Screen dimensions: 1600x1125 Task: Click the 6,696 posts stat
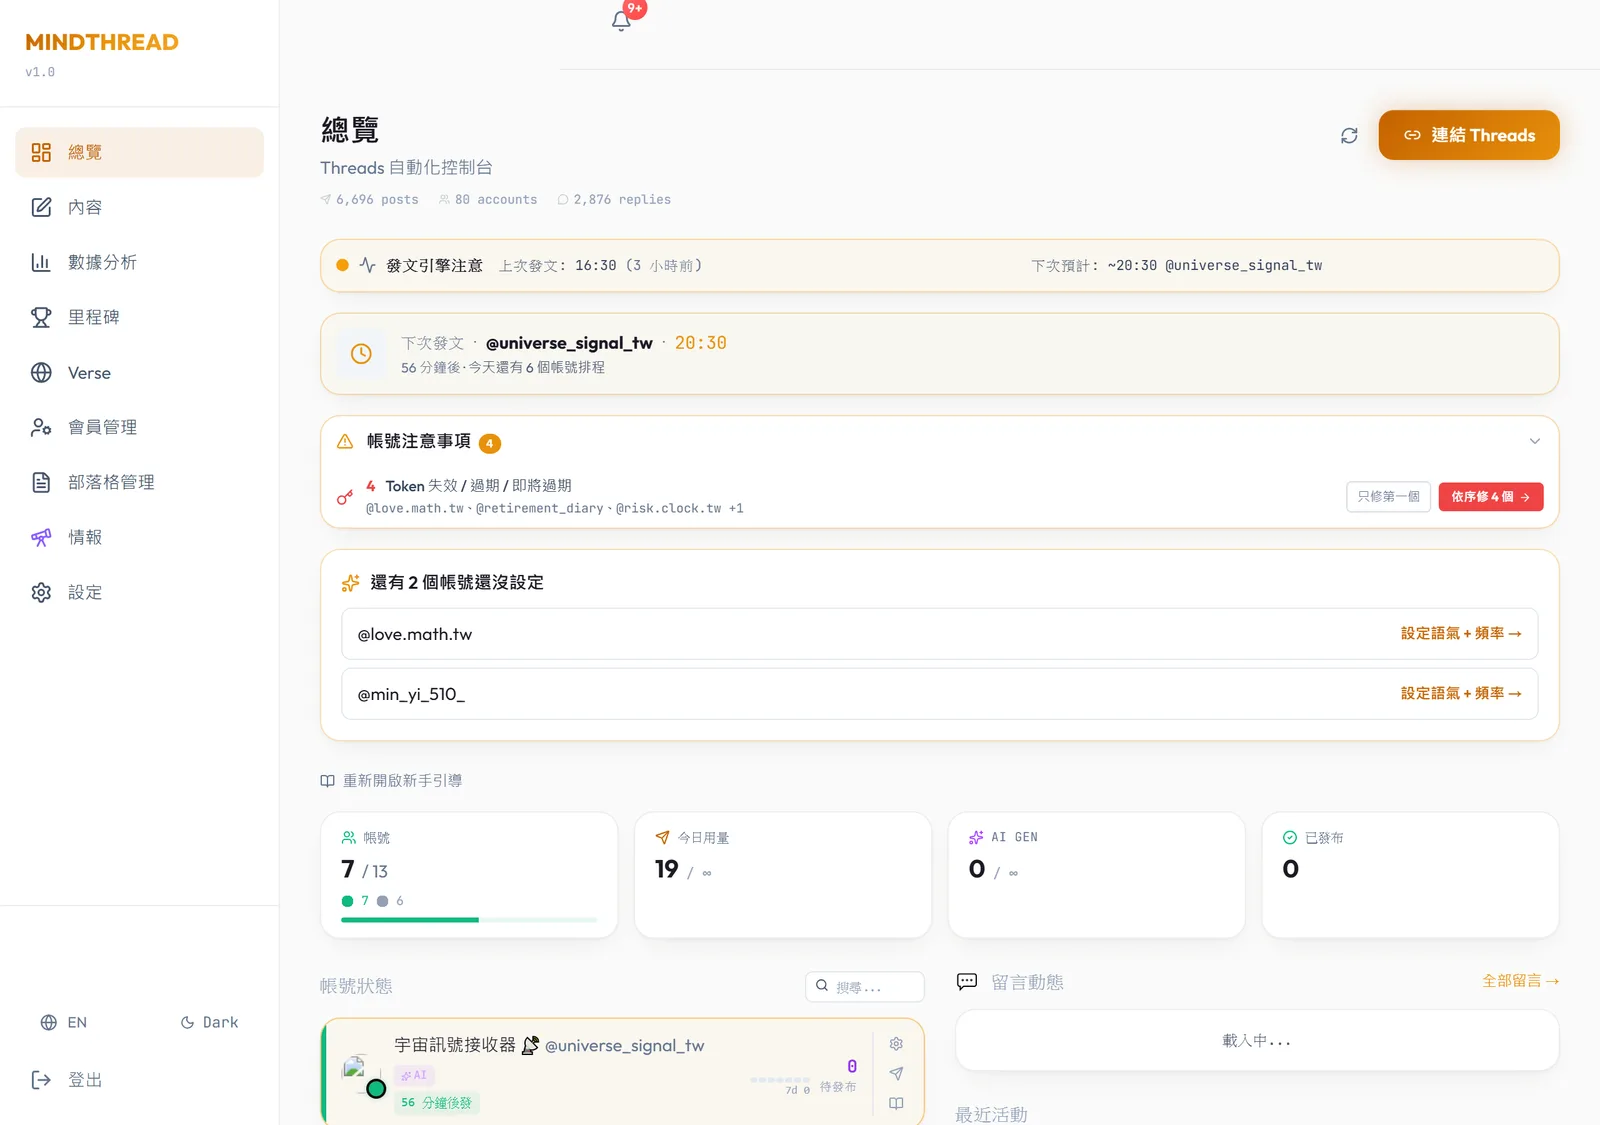[x=369, y=200]
